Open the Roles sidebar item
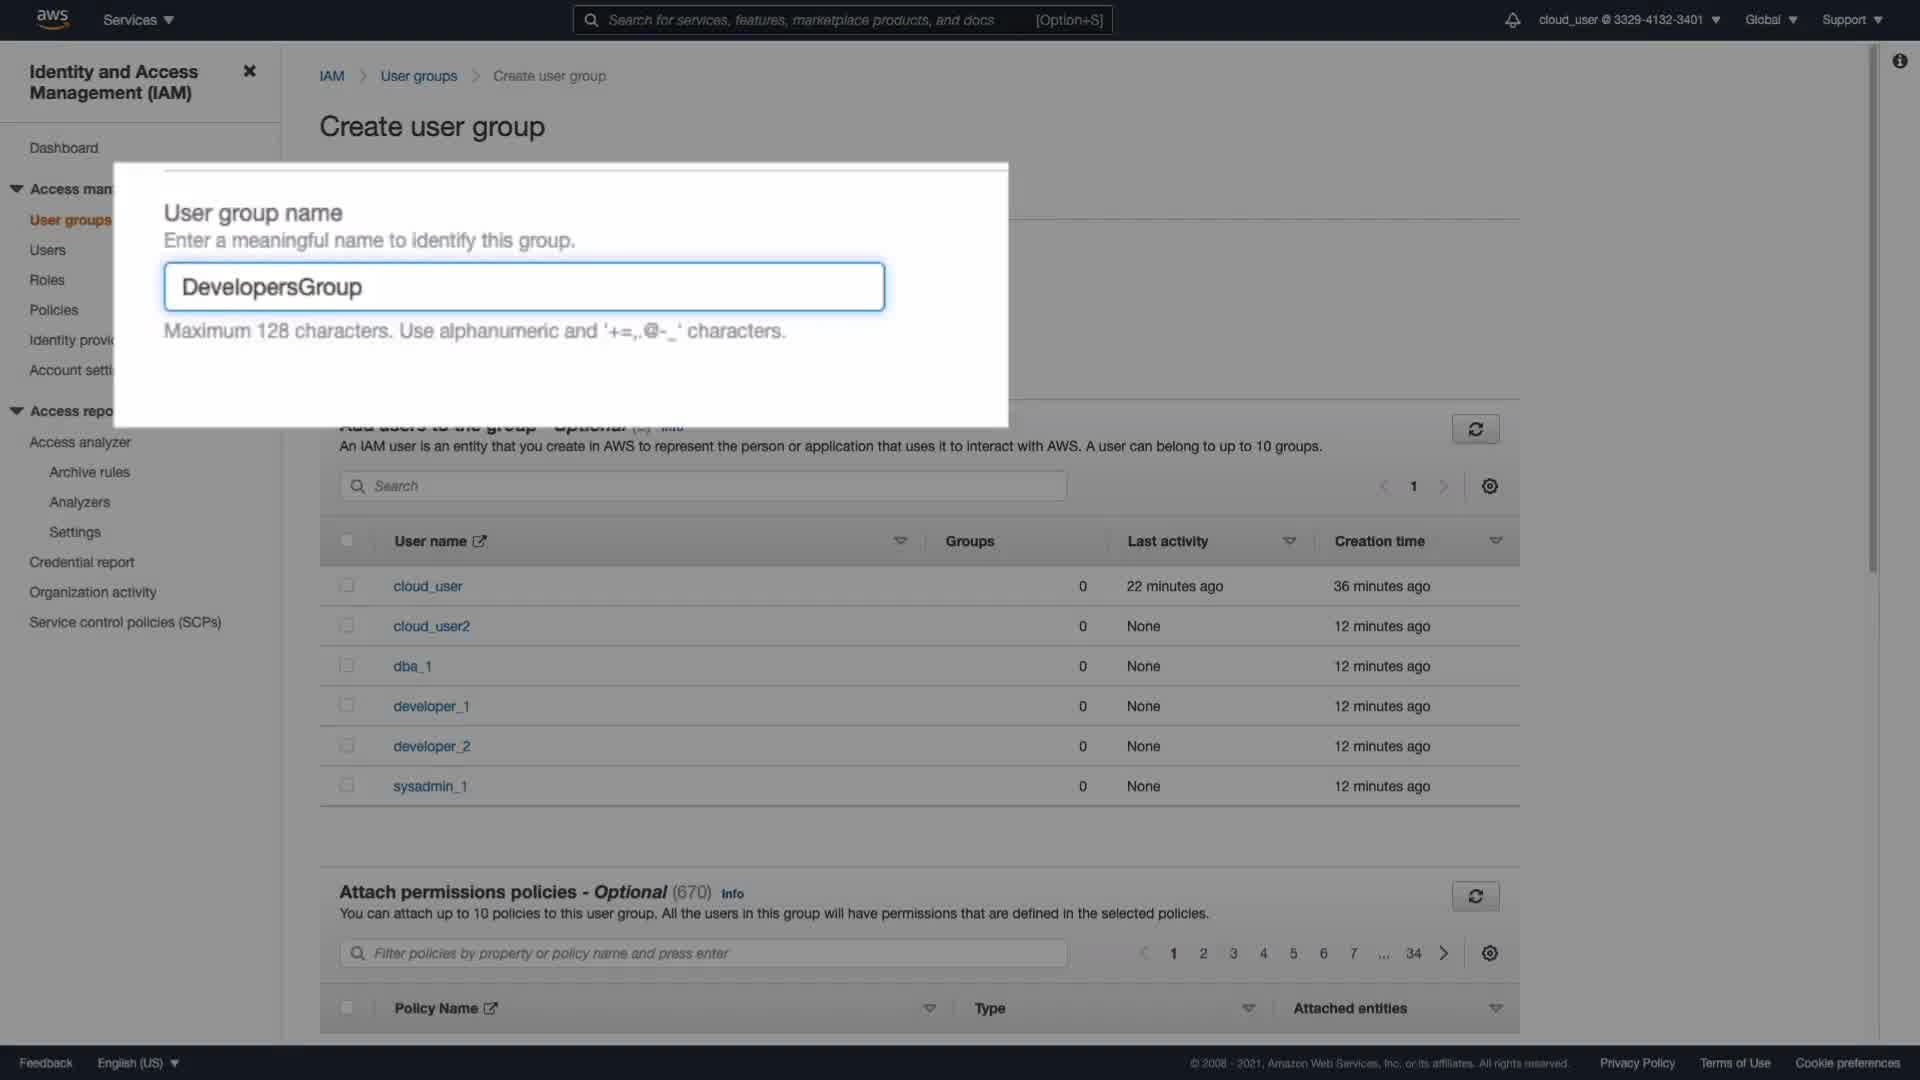Image resolution: width=1920 pixels, height=1080 pixels. click(47, 280)
